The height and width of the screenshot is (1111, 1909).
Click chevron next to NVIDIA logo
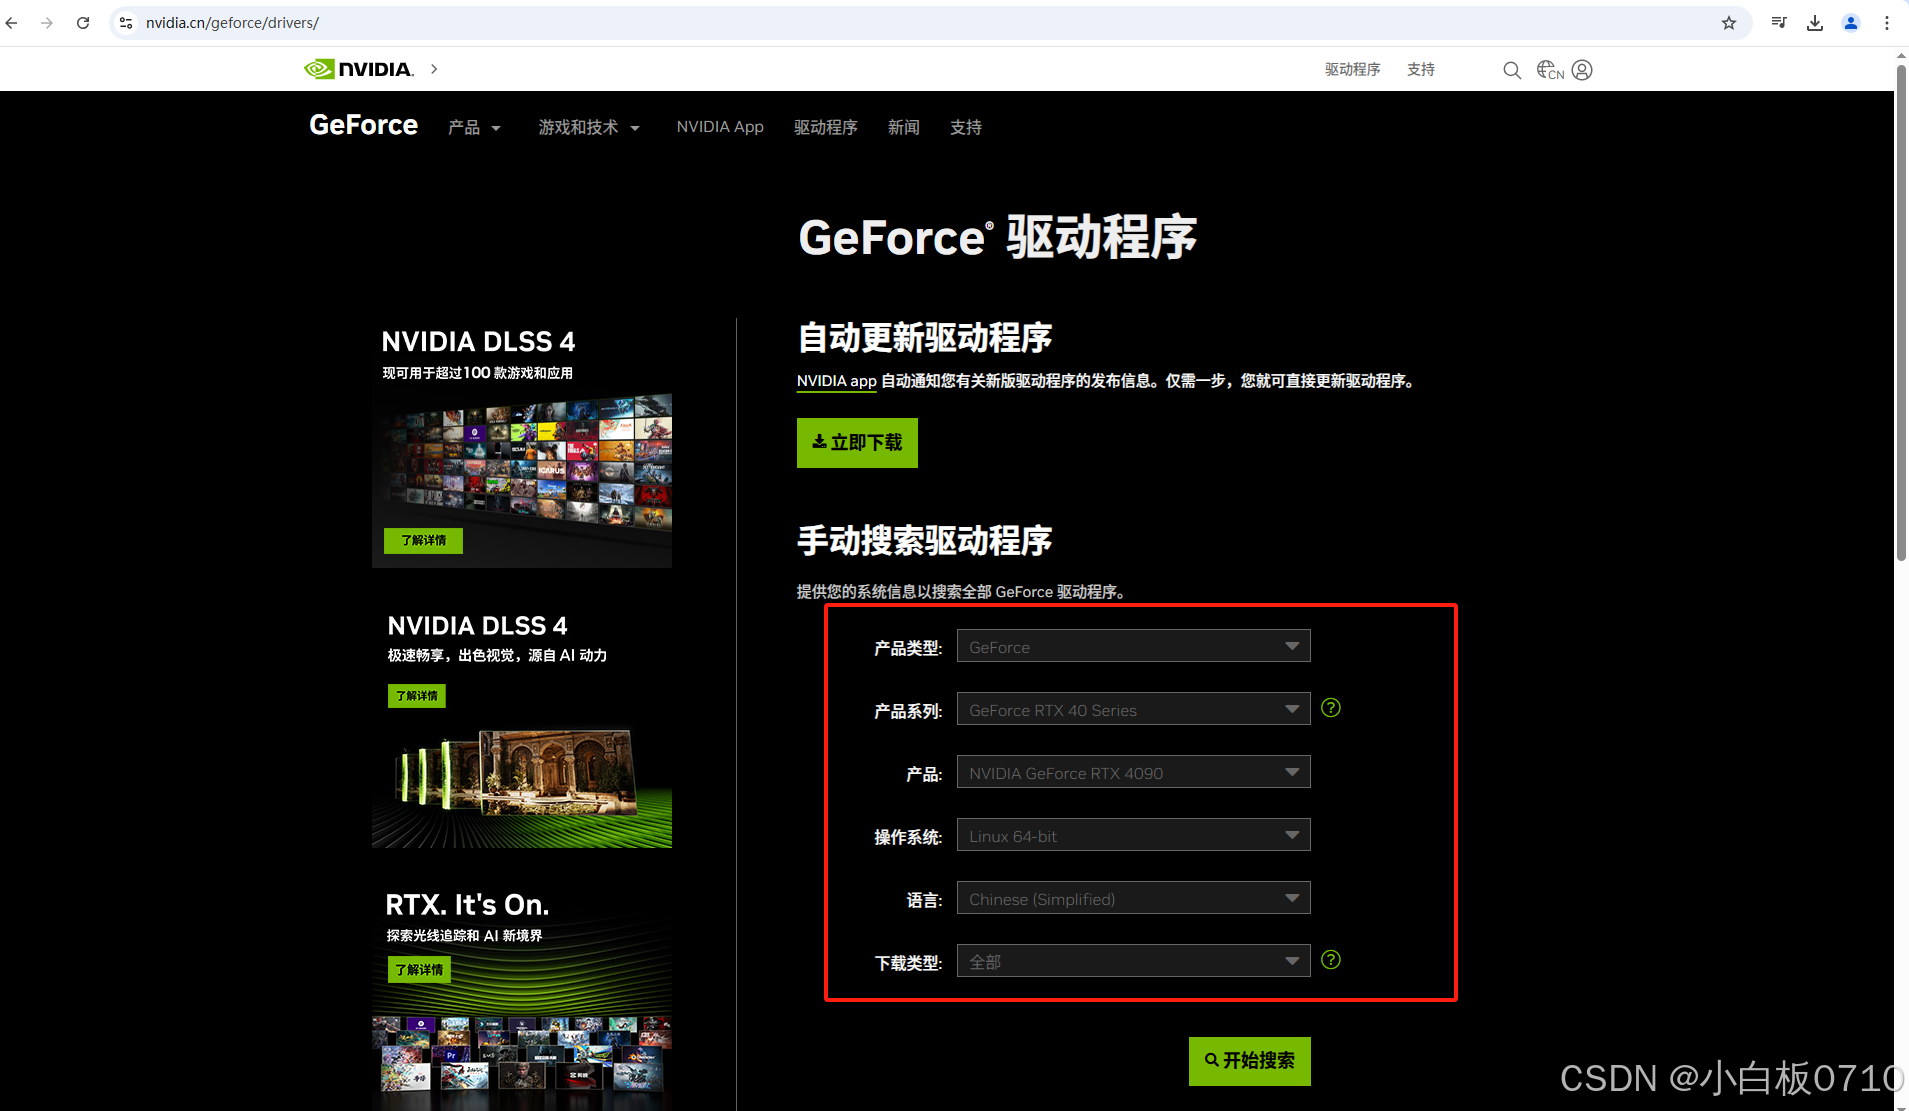click(x=434, y=69)
